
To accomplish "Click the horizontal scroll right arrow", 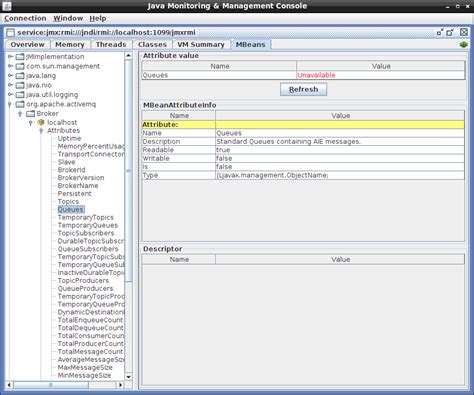I will point(120,385).
